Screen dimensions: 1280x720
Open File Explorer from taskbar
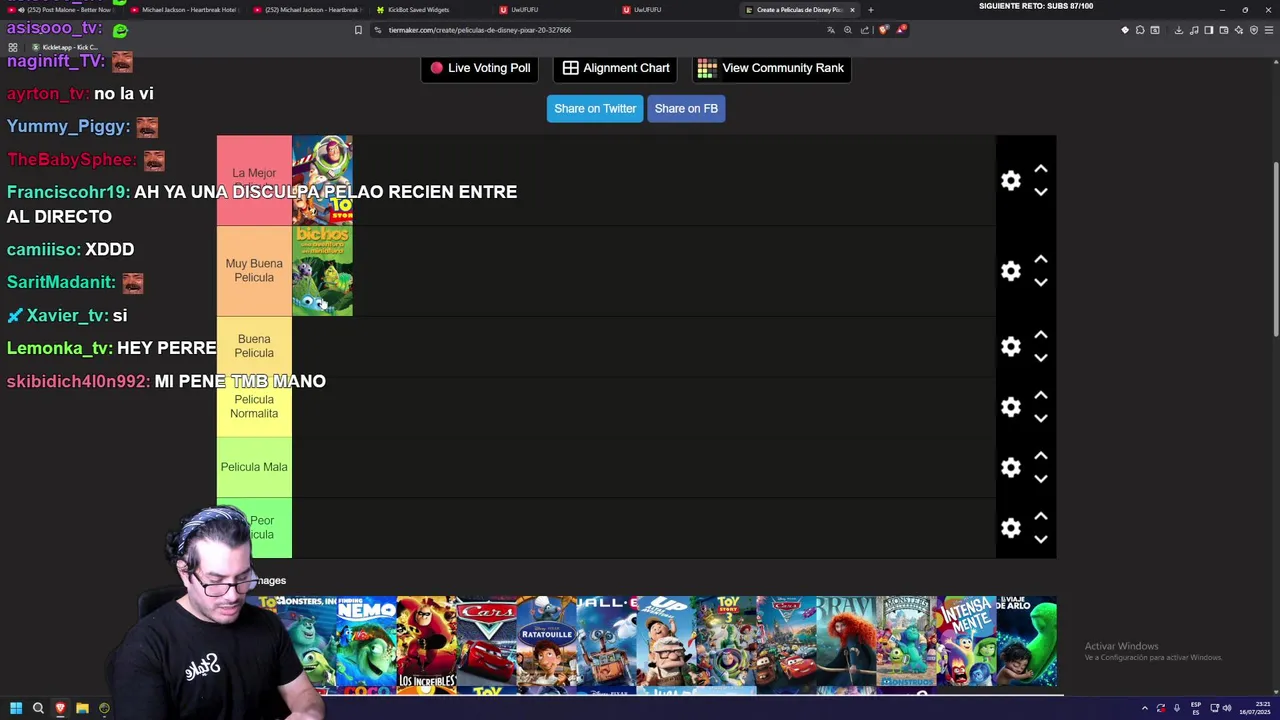tap(82, 708)
